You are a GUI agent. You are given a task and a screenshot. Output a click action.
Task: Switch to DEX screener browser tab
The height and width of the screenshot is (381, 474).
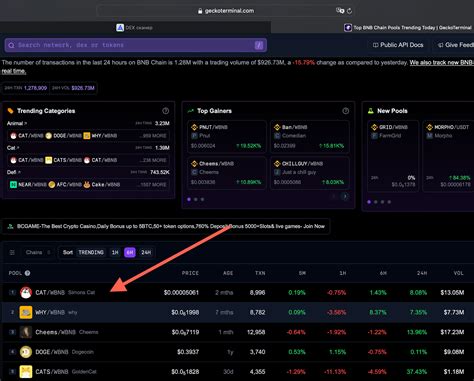click(x=135, y=28)
